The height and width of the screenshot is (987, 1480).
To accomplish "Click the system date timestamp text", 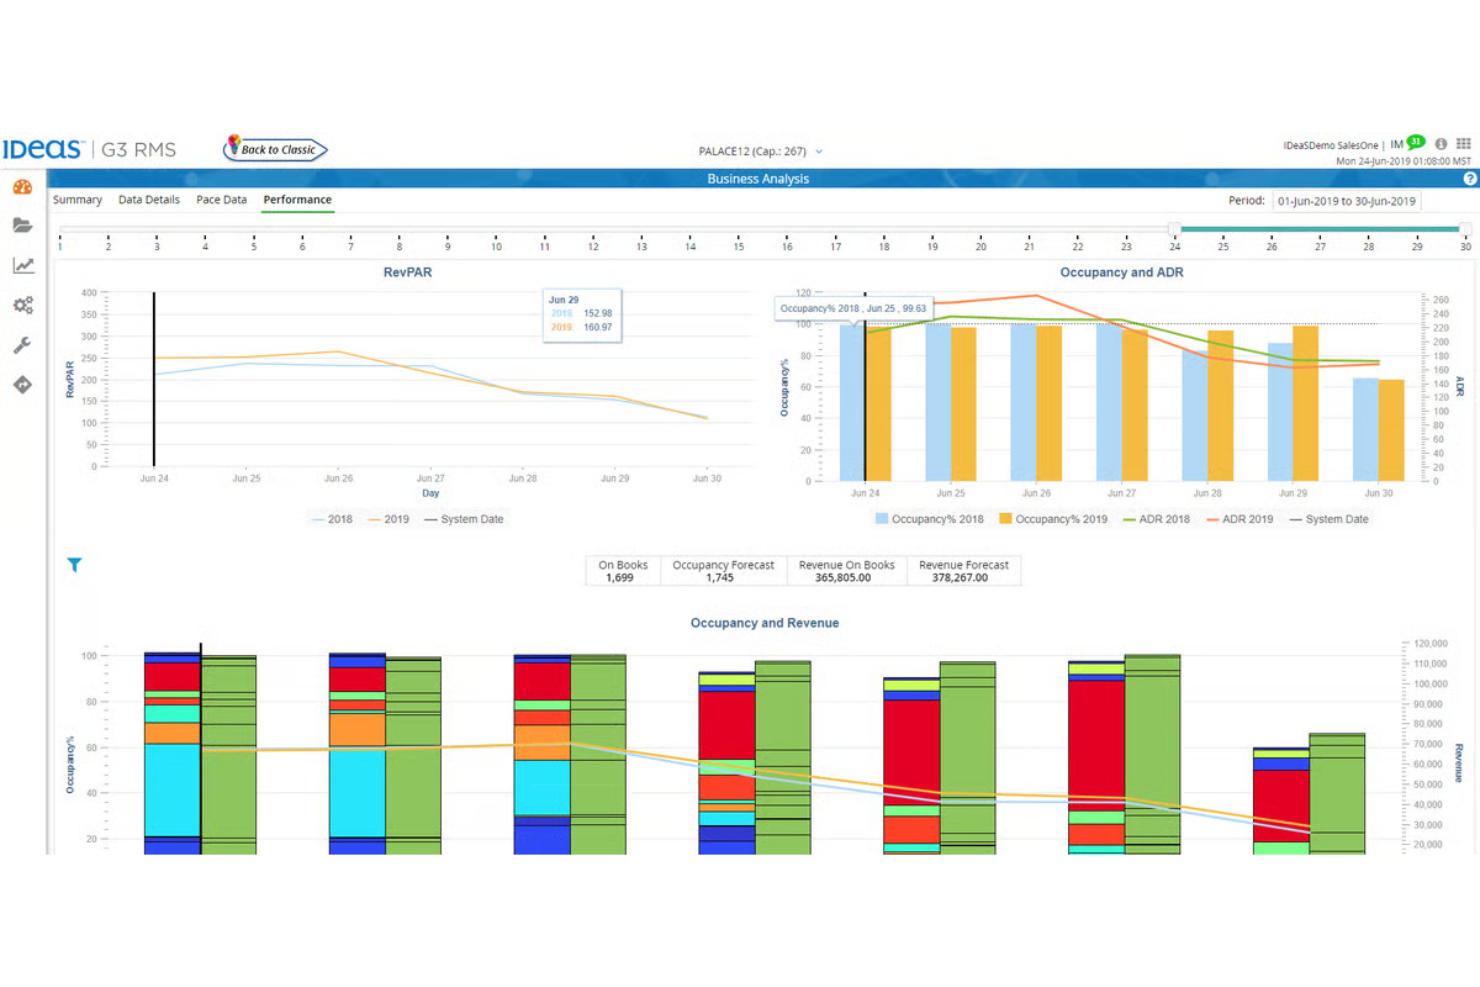I will click(1403, 161).
